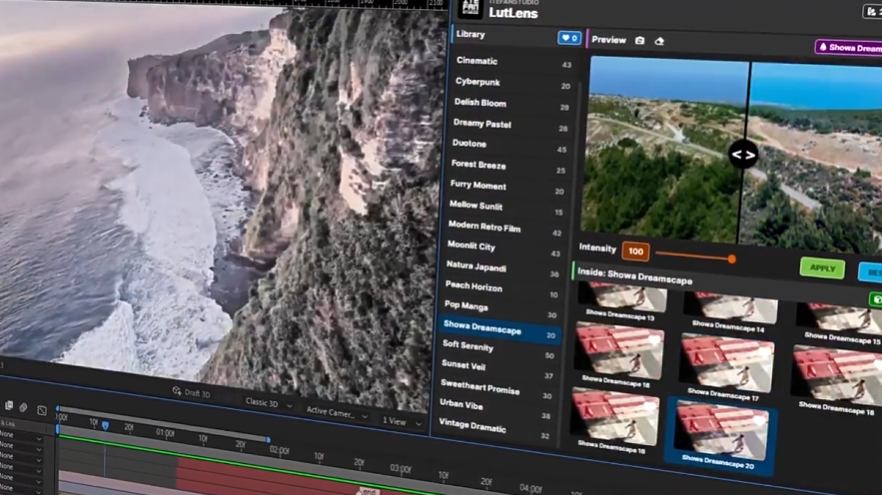Open the Active Camera view dropdown
The image size is (882, 495).
pos(336,412)
